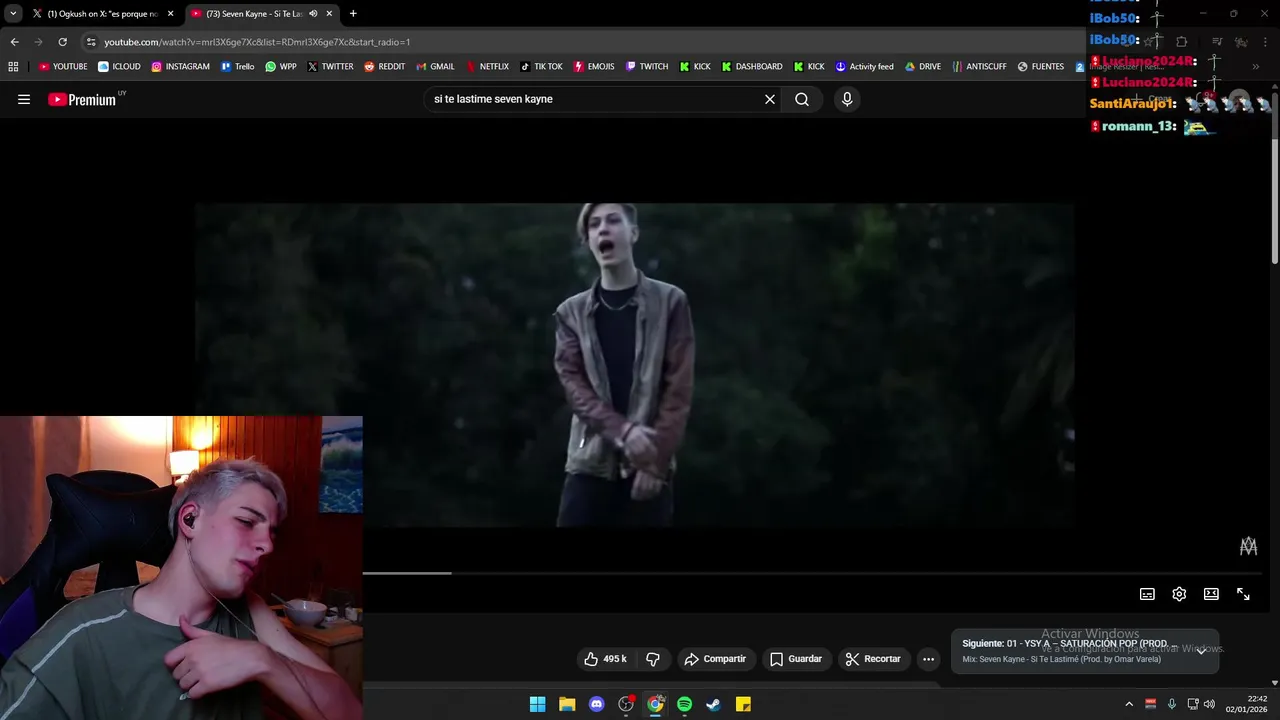The width and height of the screenshot is (1280, 720).
Task: Open the REDDIT bookmark
Action: [385, 67]
